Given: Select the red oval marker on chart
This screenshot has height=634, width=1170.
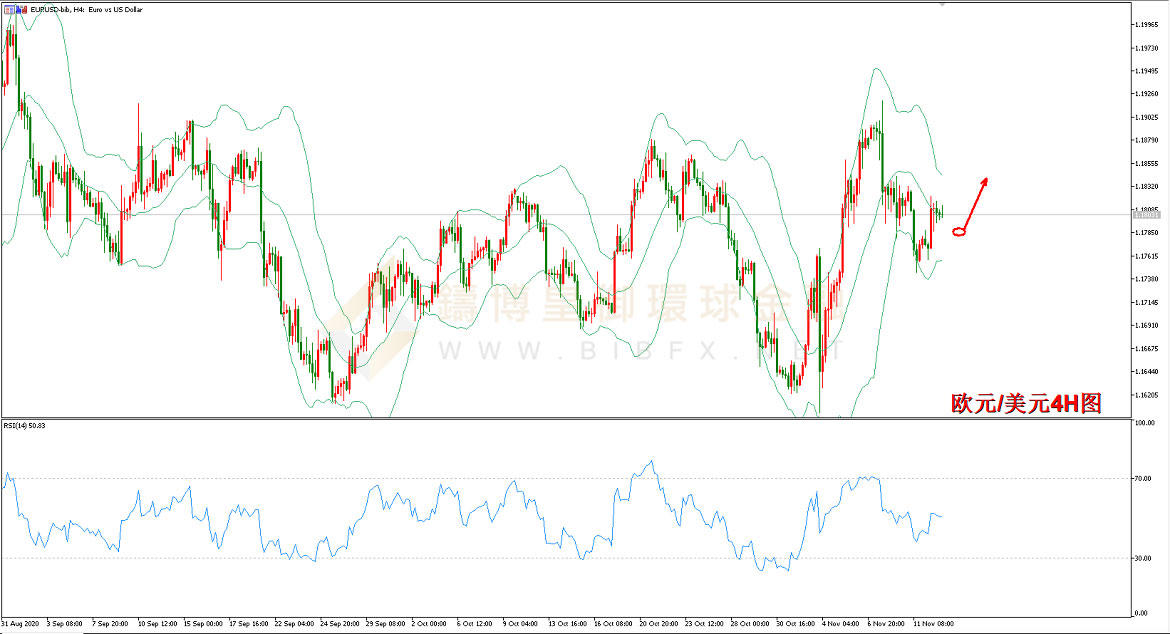Looking at the screenshot, I should pos(959,232).
